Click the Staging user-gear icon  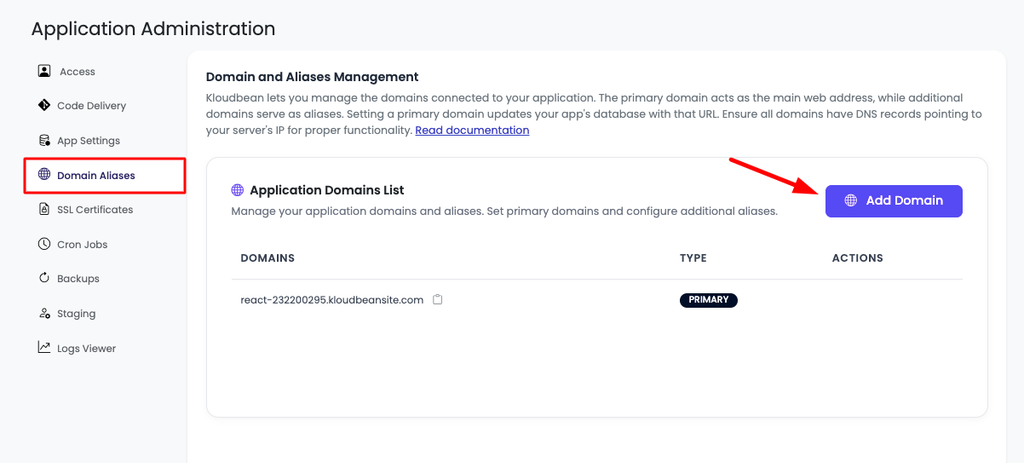pyautogui.click(x=44, y=313)
